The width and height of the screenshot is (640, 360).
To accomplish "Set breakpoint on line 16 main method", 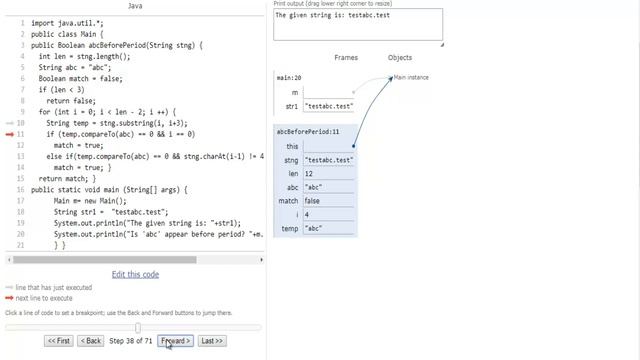I will [x=109, y=190].
